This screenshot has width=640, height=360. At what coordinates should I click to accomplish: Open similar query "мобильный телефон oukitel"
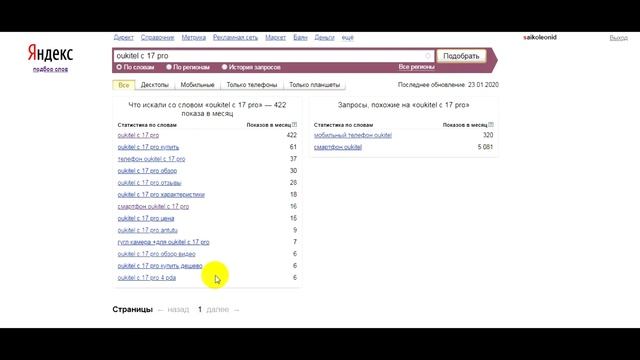coord(353,135)
